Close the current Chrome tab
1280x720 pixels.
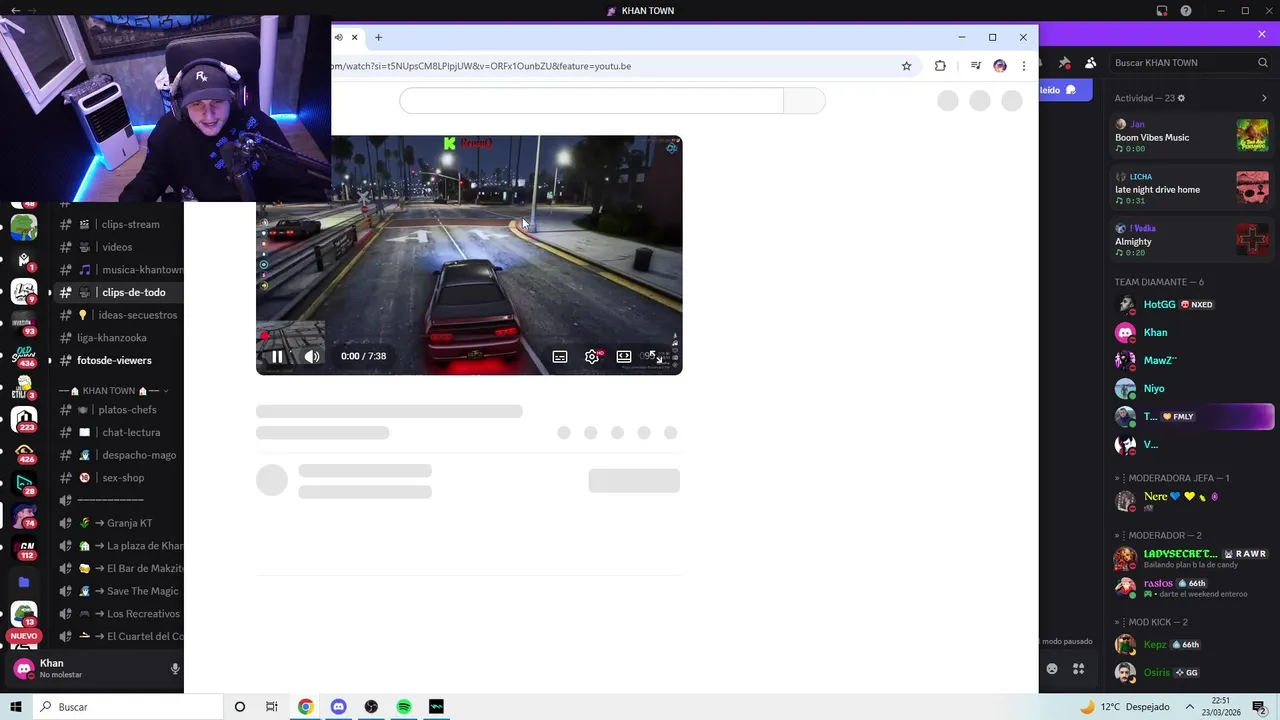[x=354, y=37]
